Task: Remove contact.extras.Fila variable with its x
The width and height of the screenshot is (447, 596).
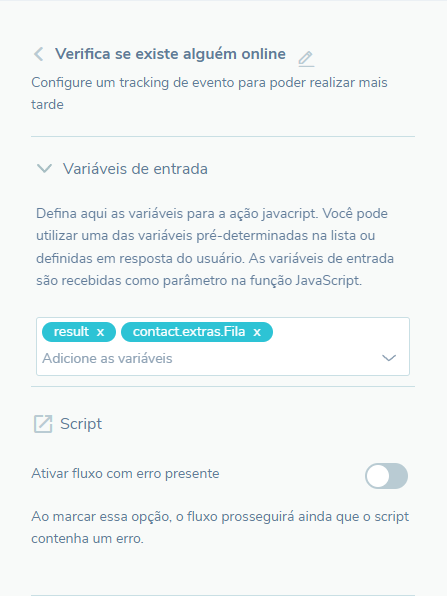Action: click(x=257, y=332)
